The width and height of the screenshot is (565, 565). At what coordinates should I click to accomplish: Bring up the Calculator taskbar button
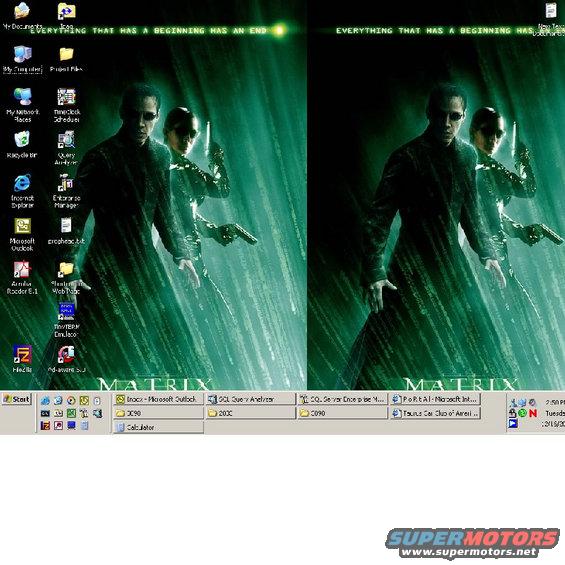(159, 427)
